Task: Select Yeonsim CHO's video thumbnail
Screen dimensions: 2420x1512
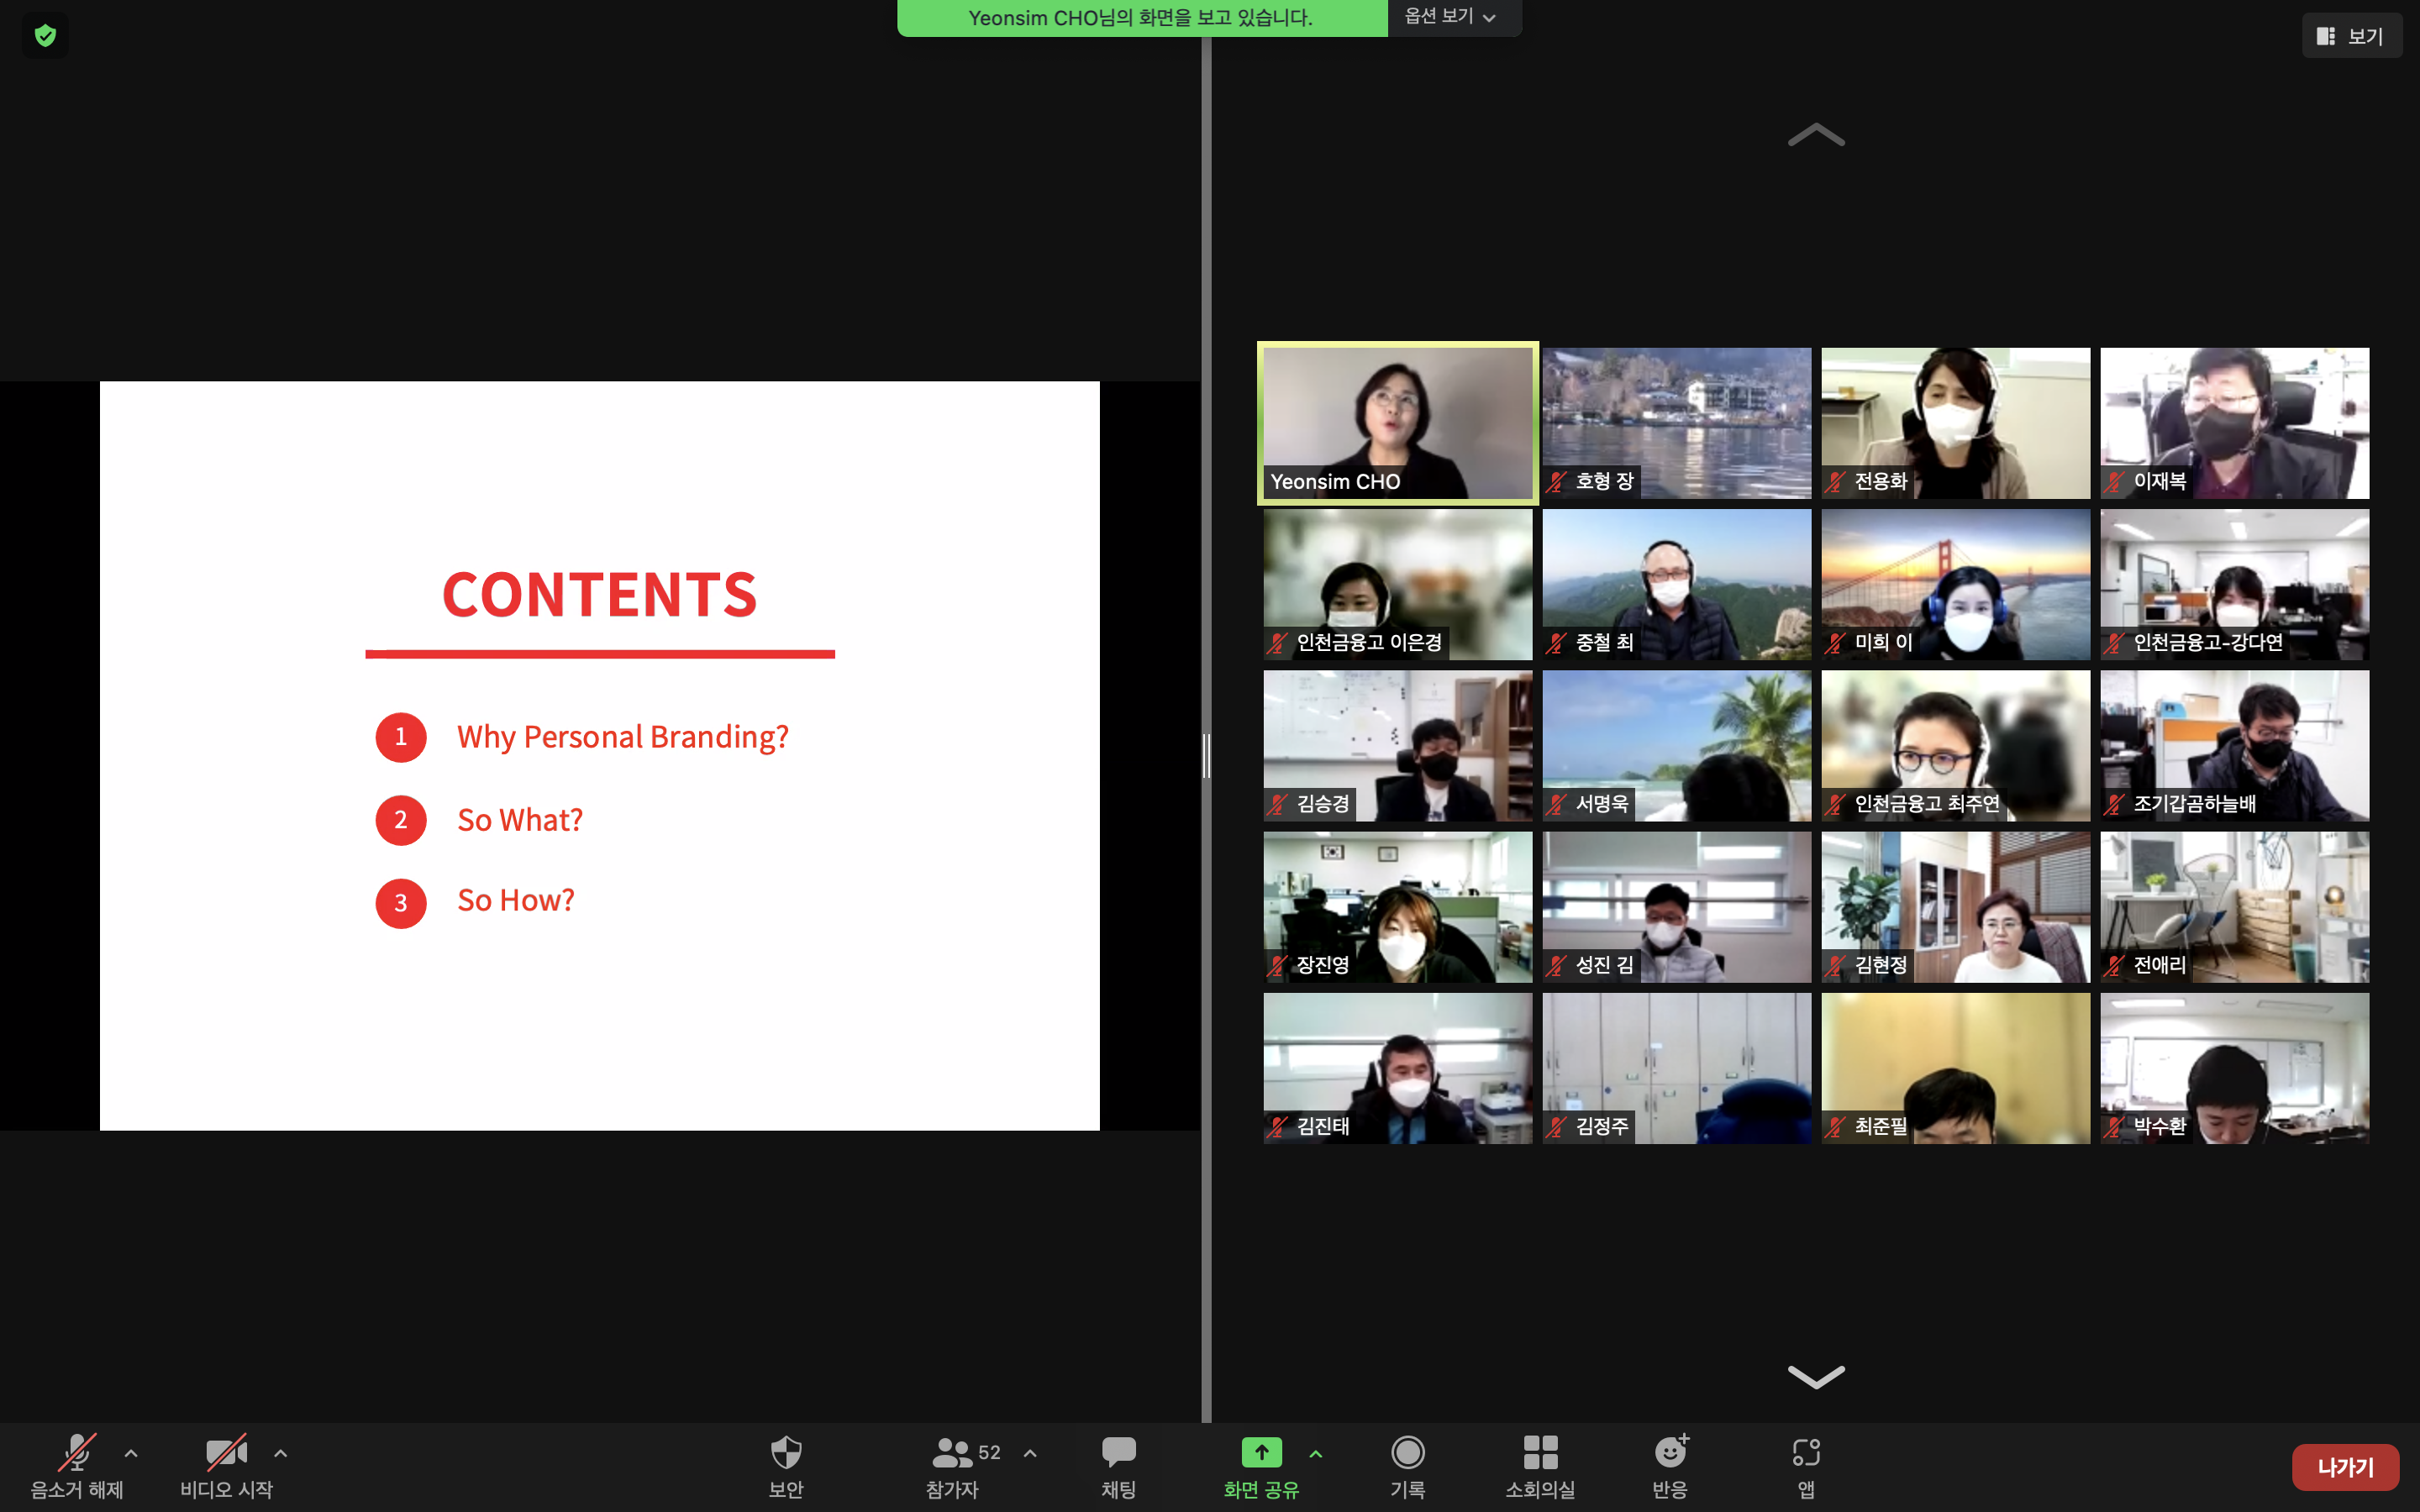Action: 1397,422
